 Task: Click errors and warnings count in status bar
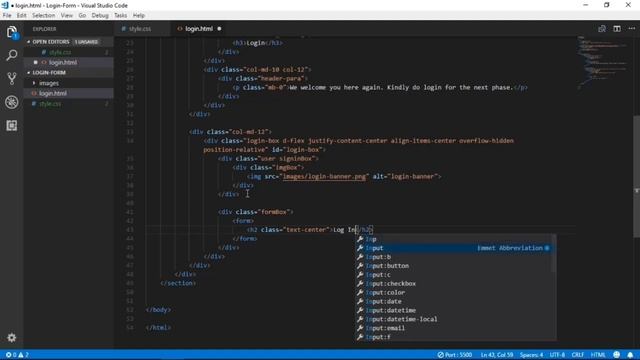click(x=17, y=355)
